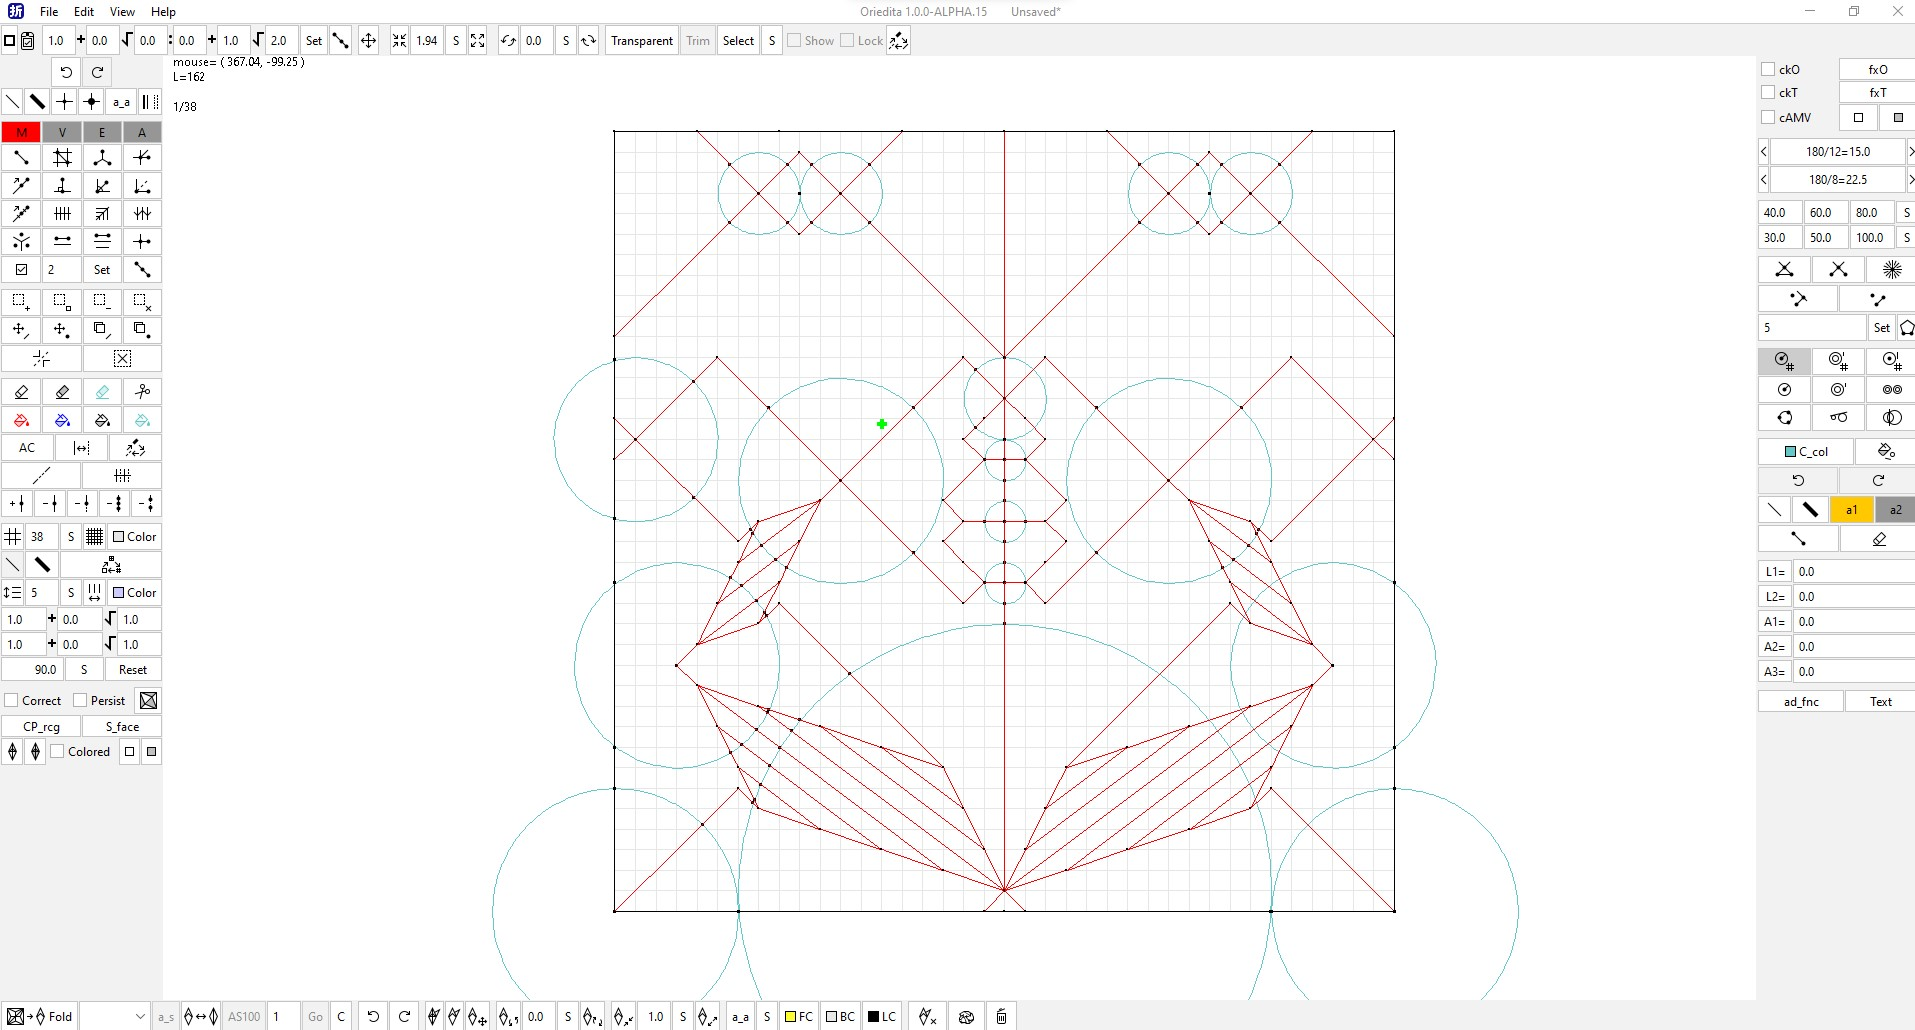
Task: Click the Reset button
Action: coord(132,670)
